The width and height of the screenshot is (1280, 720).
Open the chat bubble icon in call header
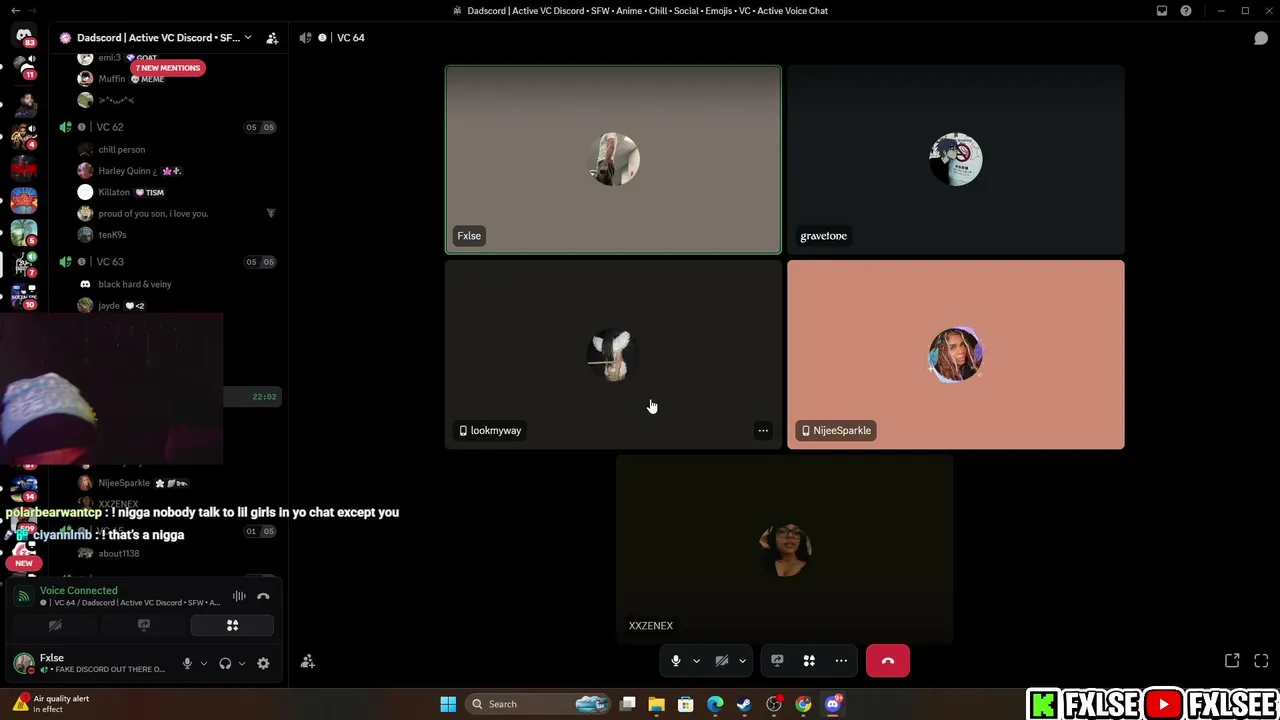coord(1261,38)
